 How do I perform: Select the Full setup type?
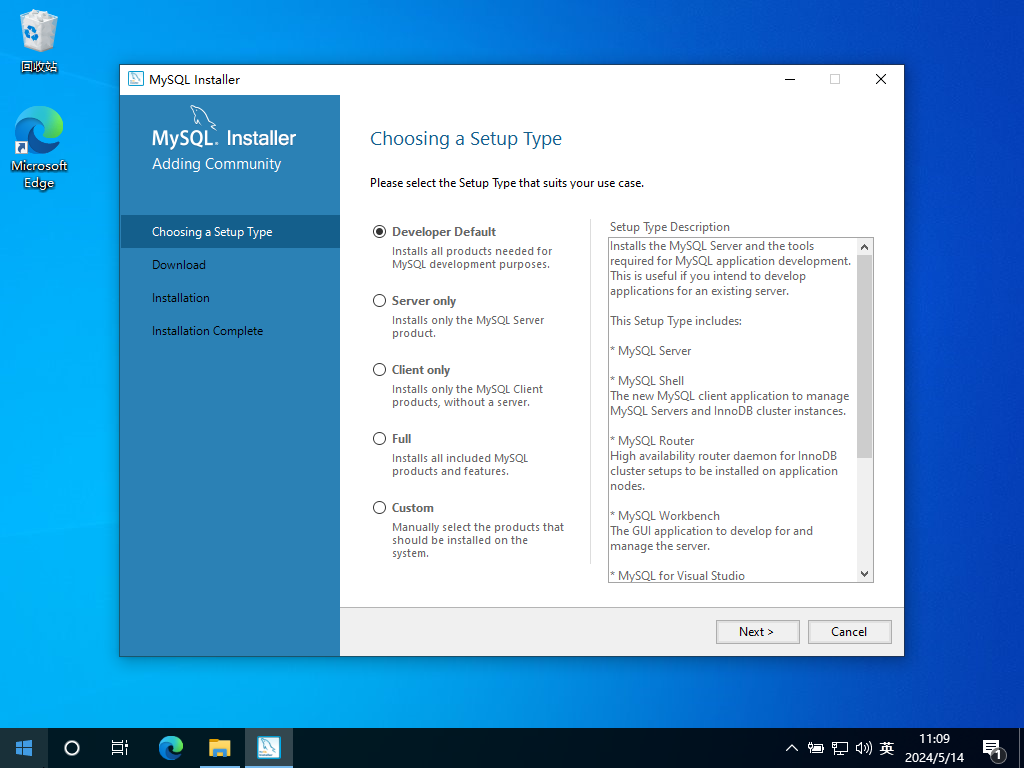(380, 439)
